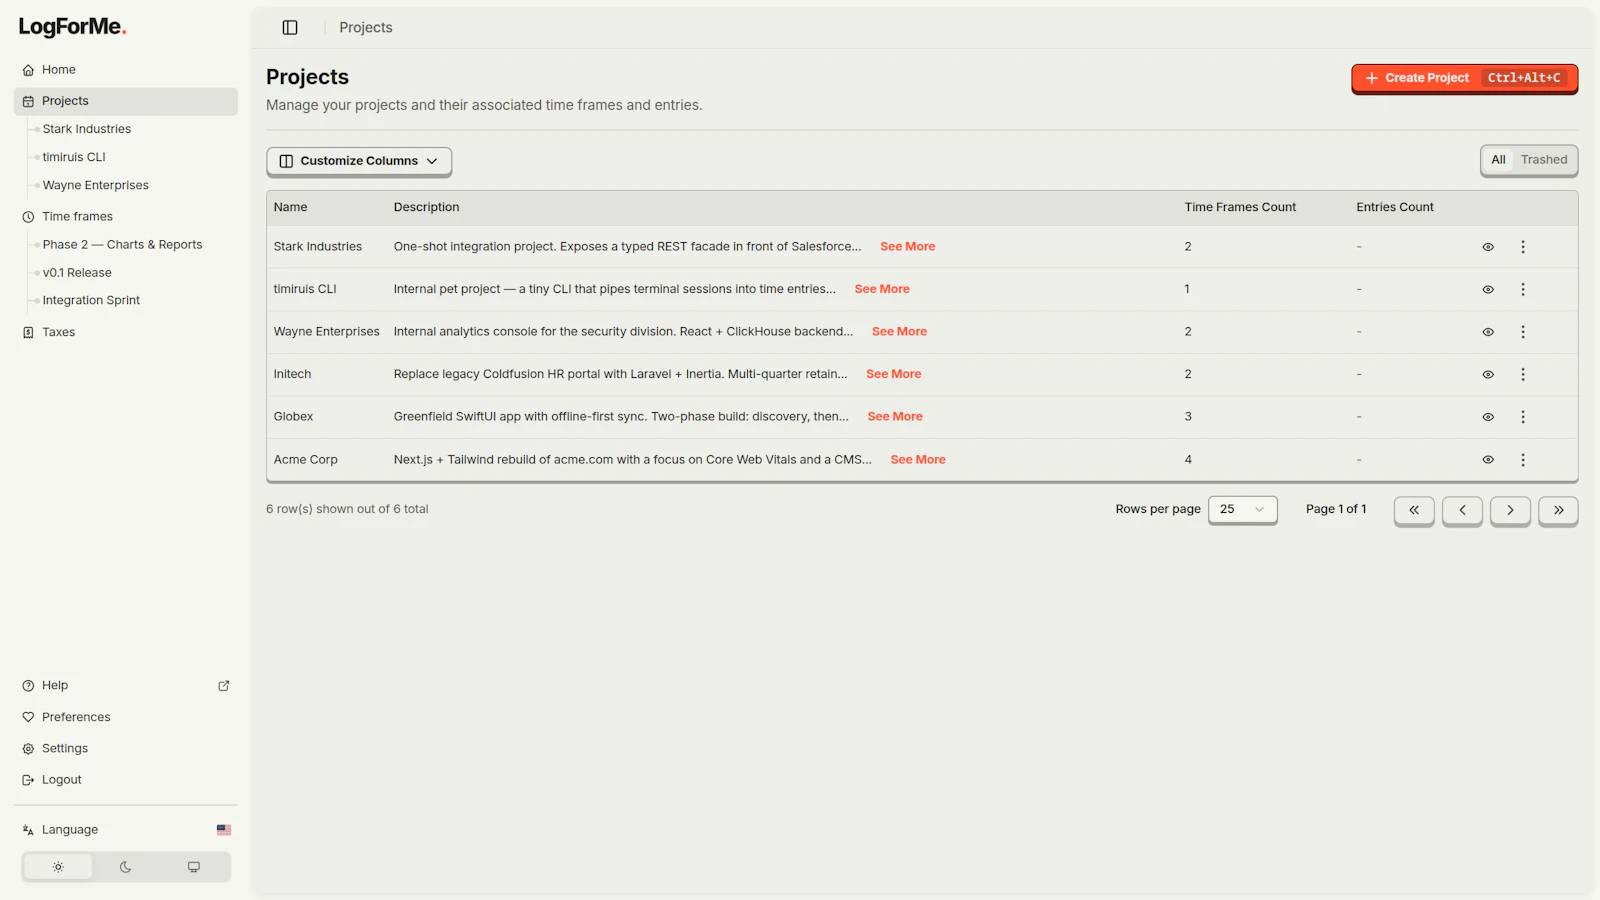Click See More for Acme Corp description
The image size is (1600, 900).
pos(918,460)
